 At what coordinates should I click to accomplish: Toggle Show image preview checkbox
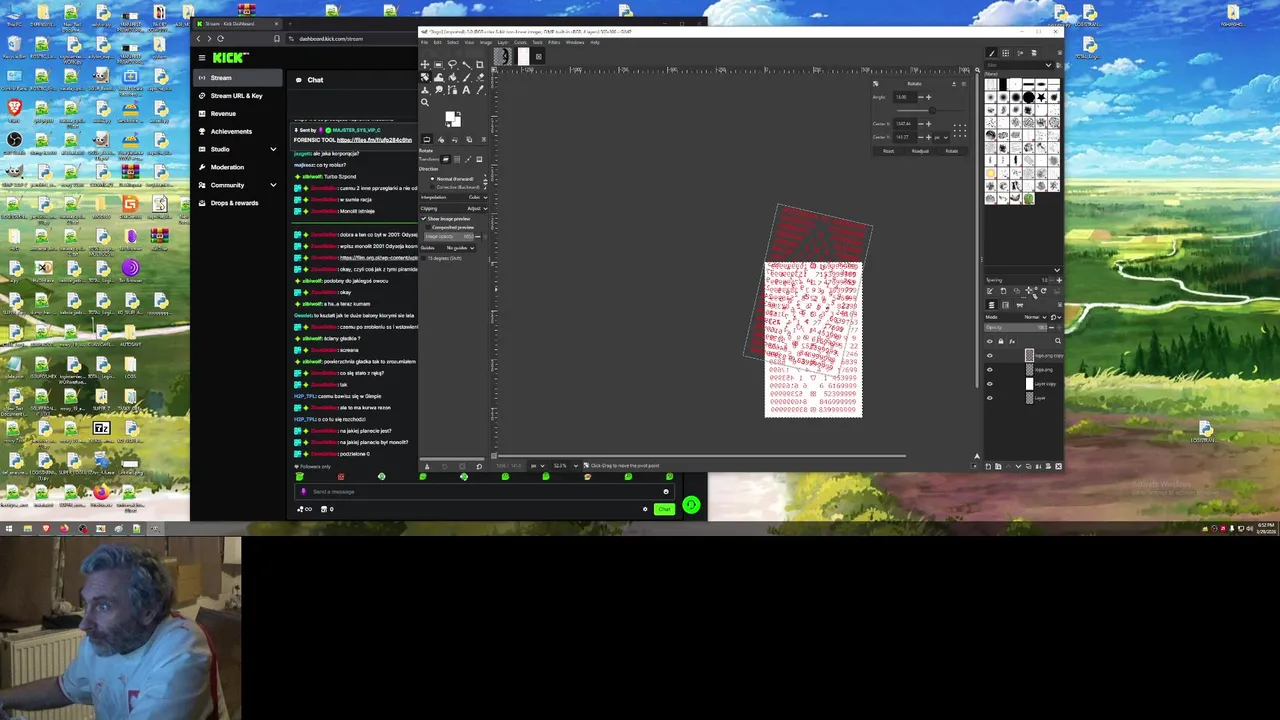pyautogui.click(x=446, y=219)
